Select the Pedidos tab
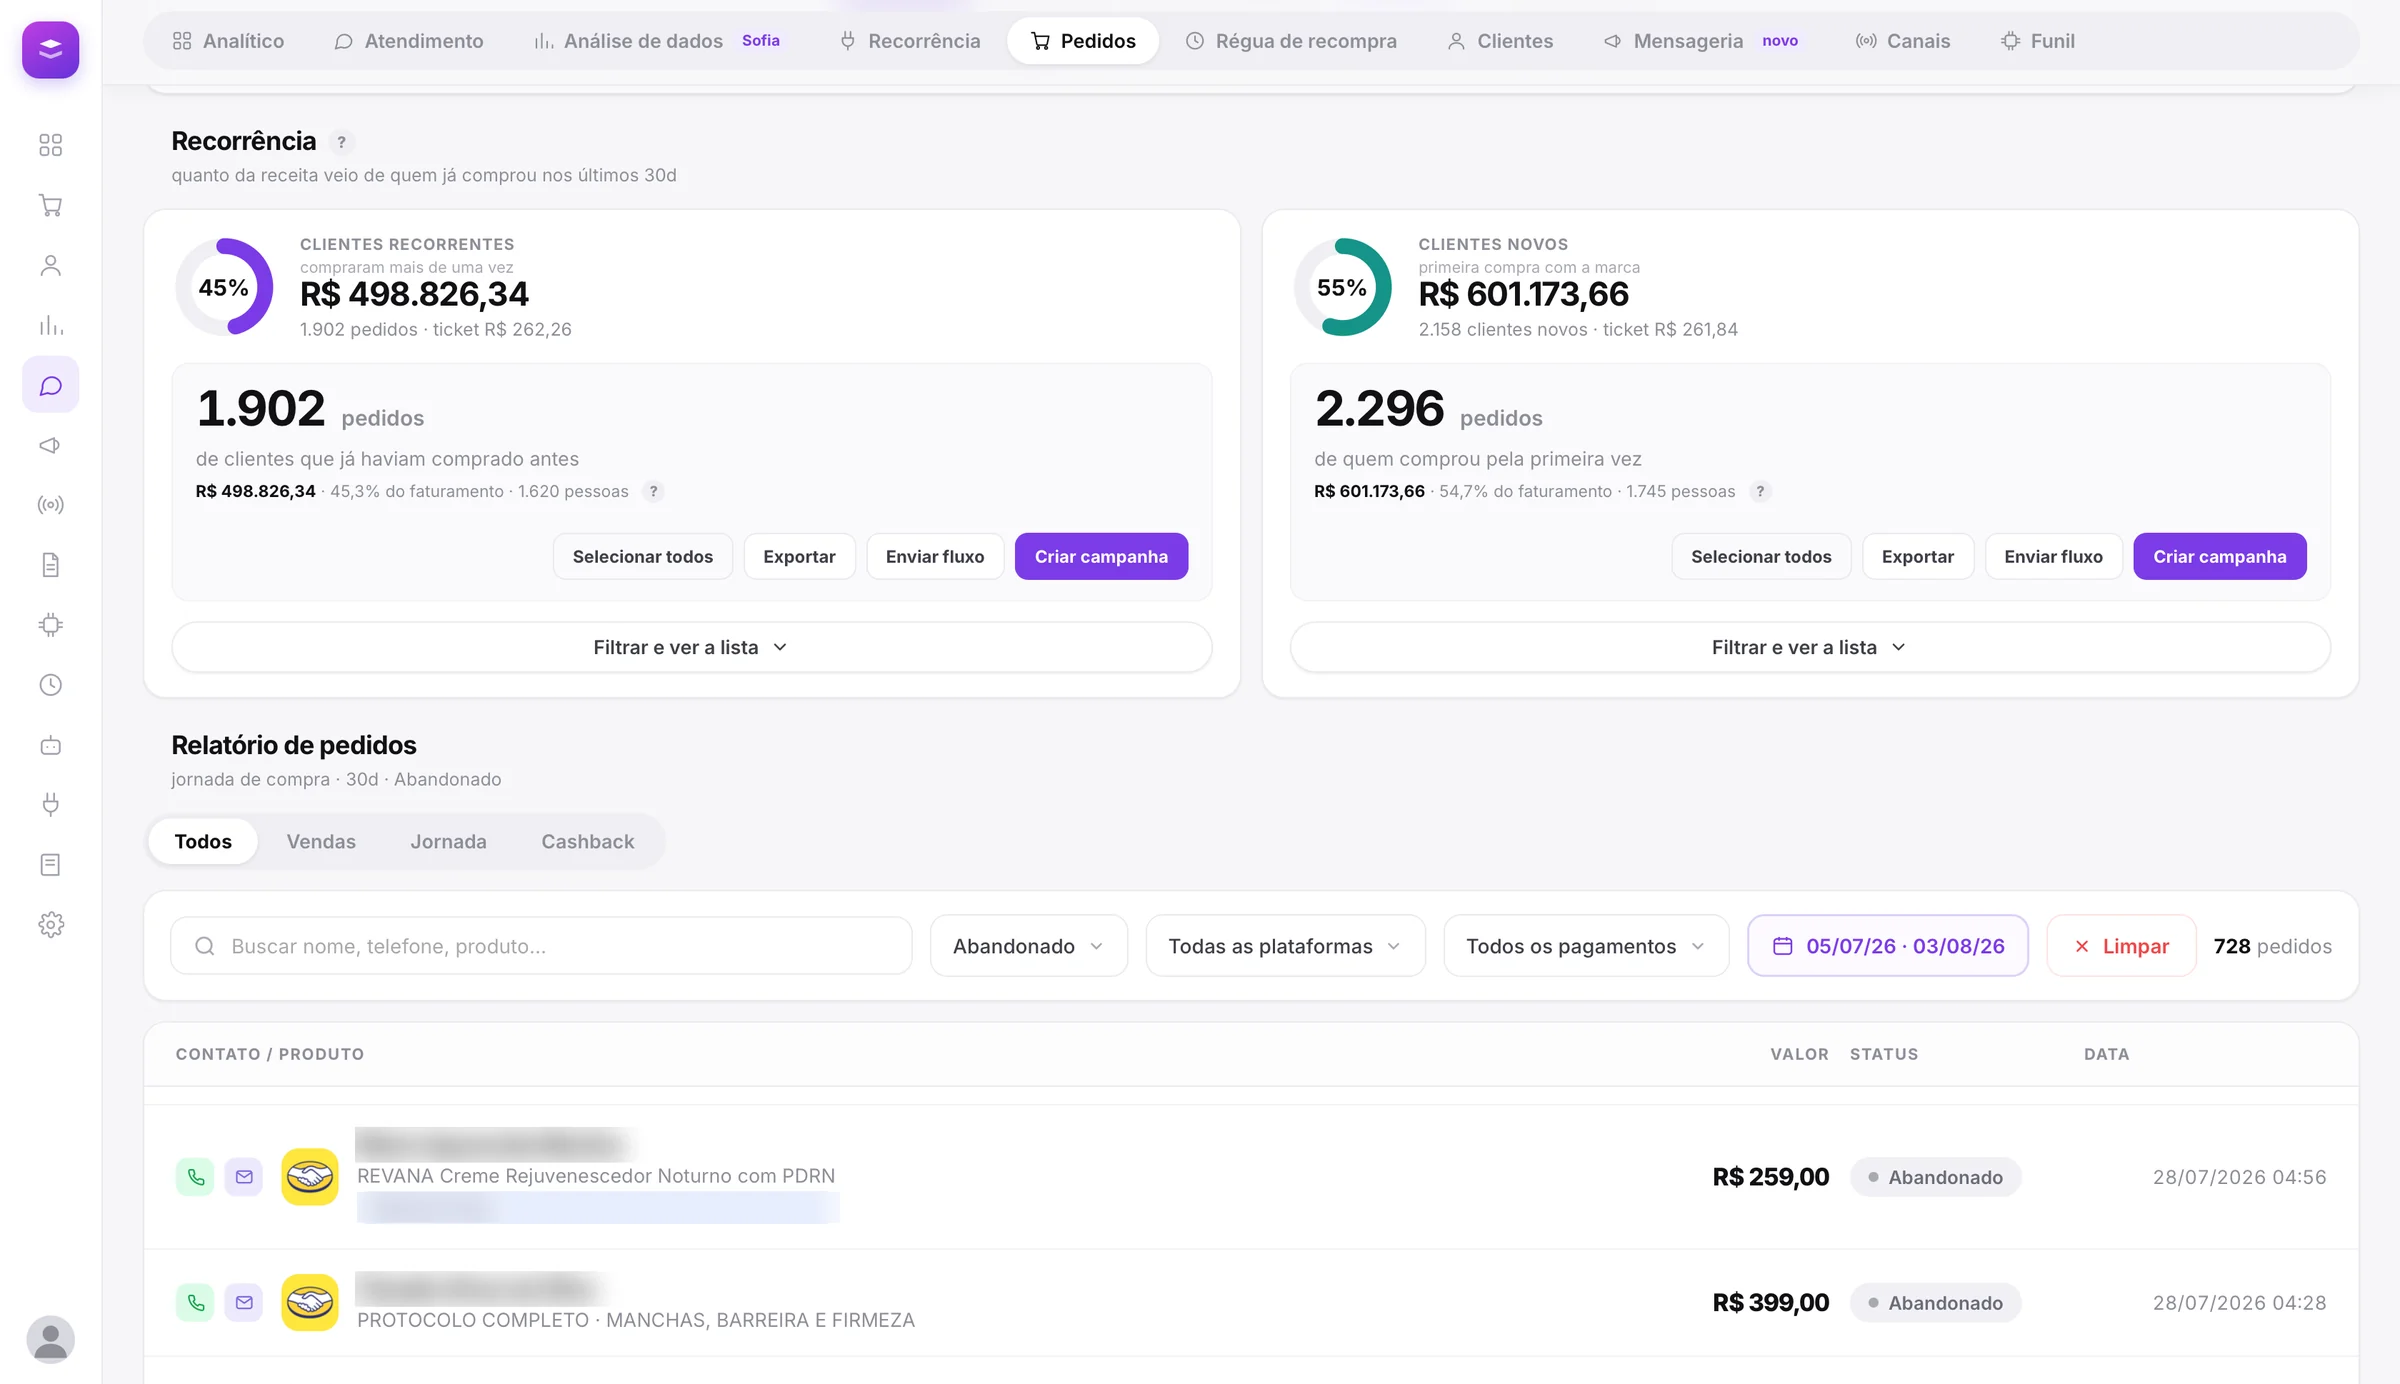 [1083, 41]
